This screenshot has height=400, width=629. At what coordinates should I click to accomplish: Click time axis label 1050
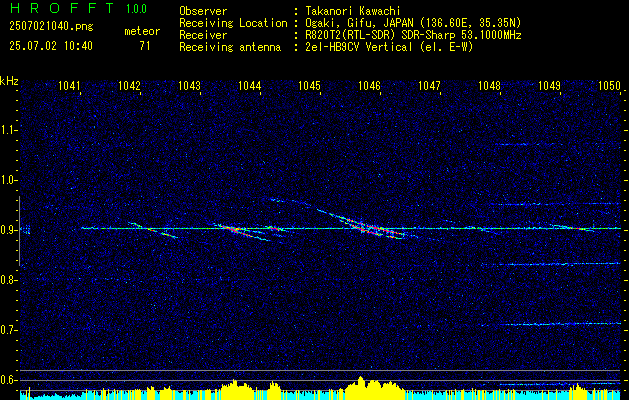609,85
